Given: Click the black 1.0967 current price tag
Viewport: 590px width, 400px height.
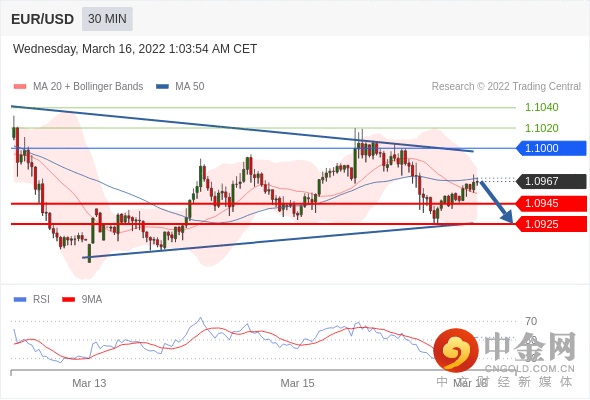Looking at the screenshot, I should [x=551, y=181].
